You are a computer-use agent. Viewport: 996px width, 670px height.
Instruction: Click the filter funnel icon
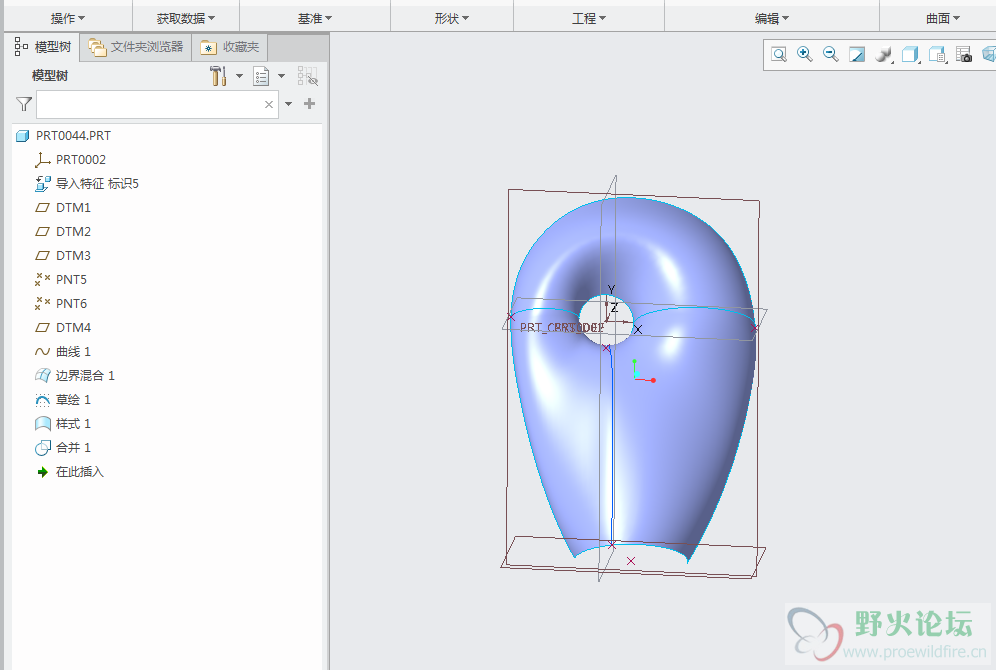pos(24,104)
